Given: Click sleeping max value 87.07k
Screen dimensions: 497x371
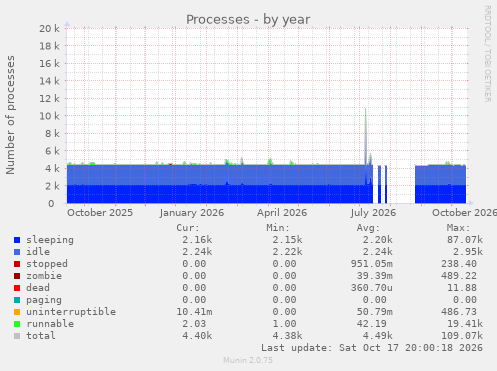Looking at the screenshot, I should tap(465, 240).
